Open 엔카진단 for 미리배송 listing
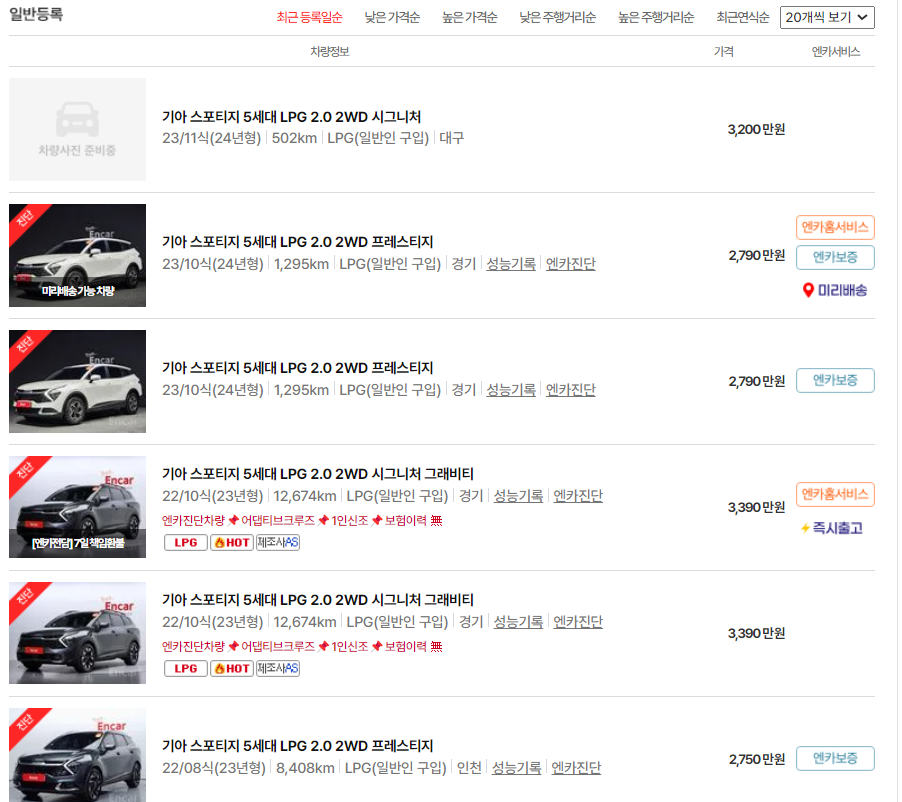The width and height of the screenshot is (902, 802). click(571, 264)
